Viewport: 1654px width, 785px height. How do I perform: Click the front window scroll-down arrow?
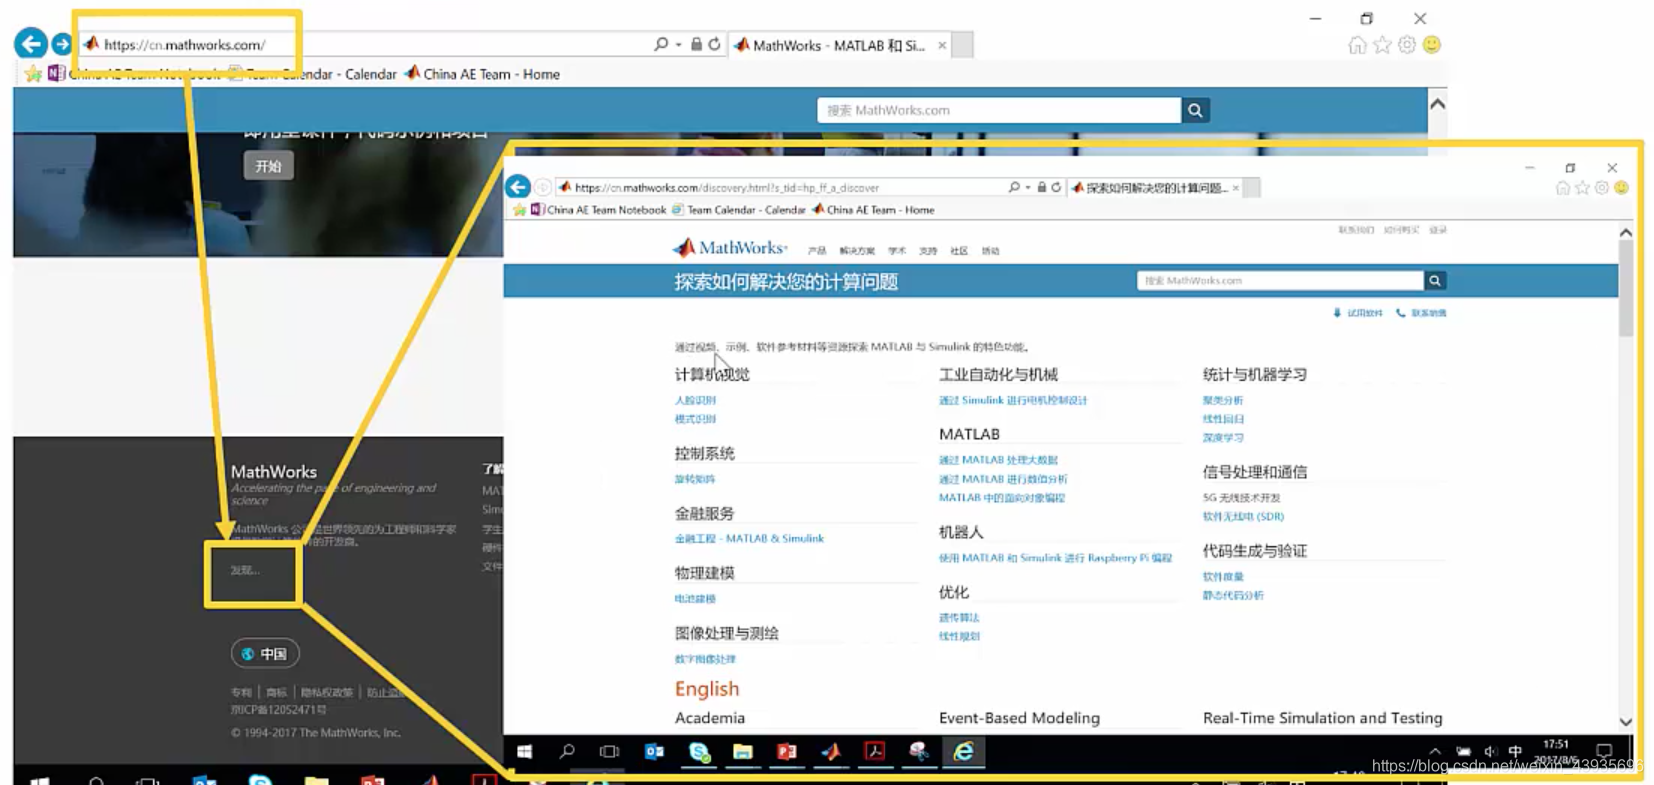(x=1626, y=722)
